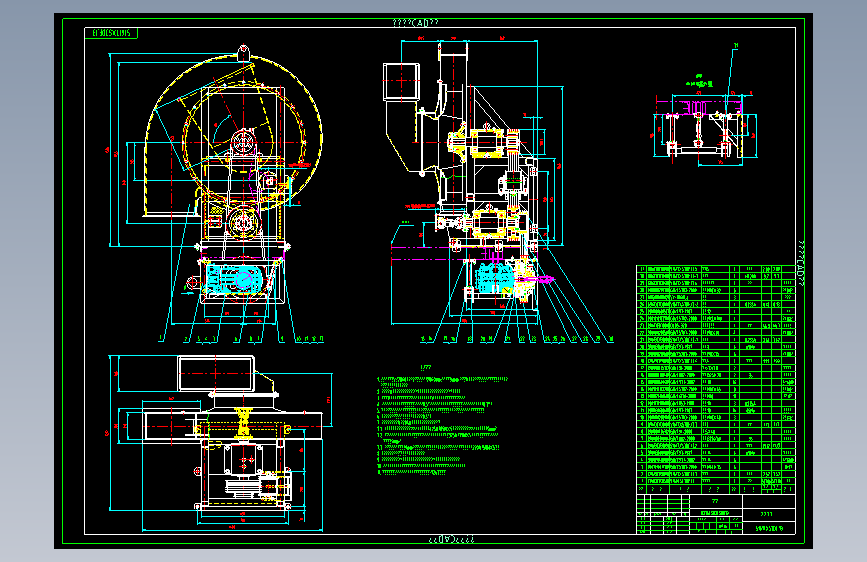Click the green parts list table
The height and width of the screenshot is (562, 867).
[715, 379]
